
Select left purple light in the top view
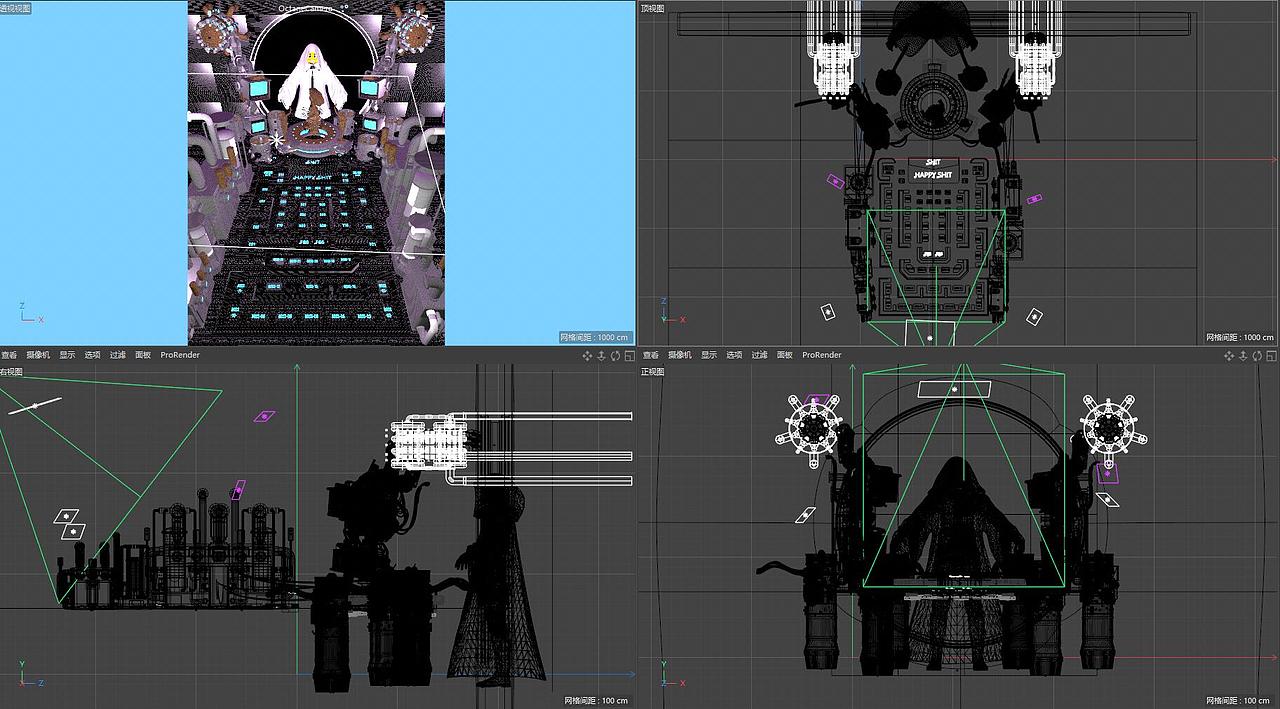(x=835, y=181)
